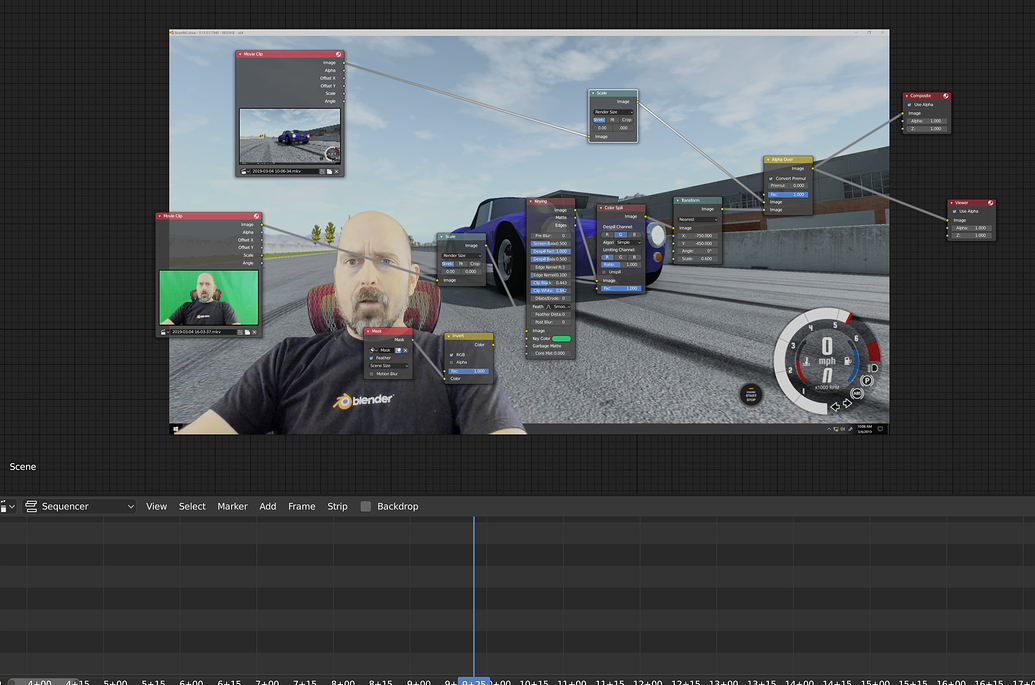Open the Sequencer view mode dropdown

coord(80,507)
